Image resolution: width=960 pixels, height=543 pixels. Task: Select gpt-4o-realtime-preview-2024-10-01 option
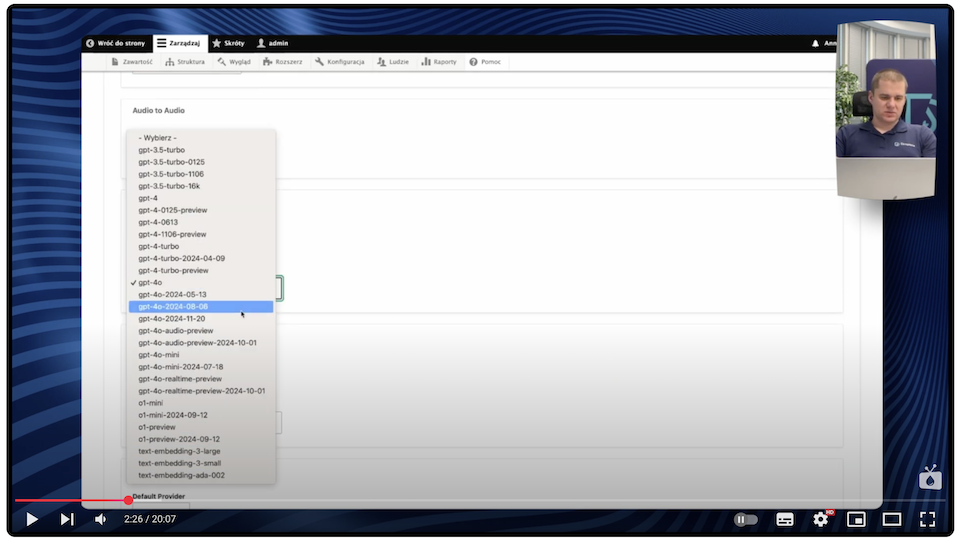[201, 391]
